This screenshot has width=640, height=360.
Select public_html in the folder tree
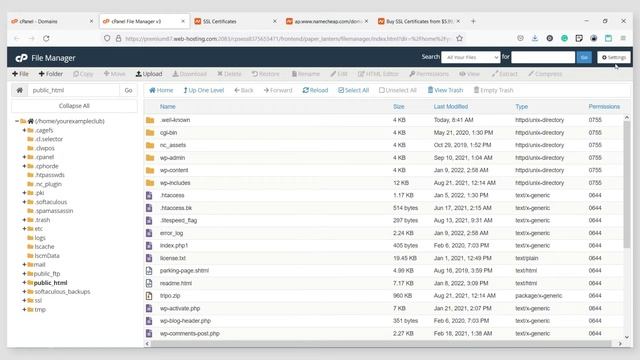click(50, 283)
